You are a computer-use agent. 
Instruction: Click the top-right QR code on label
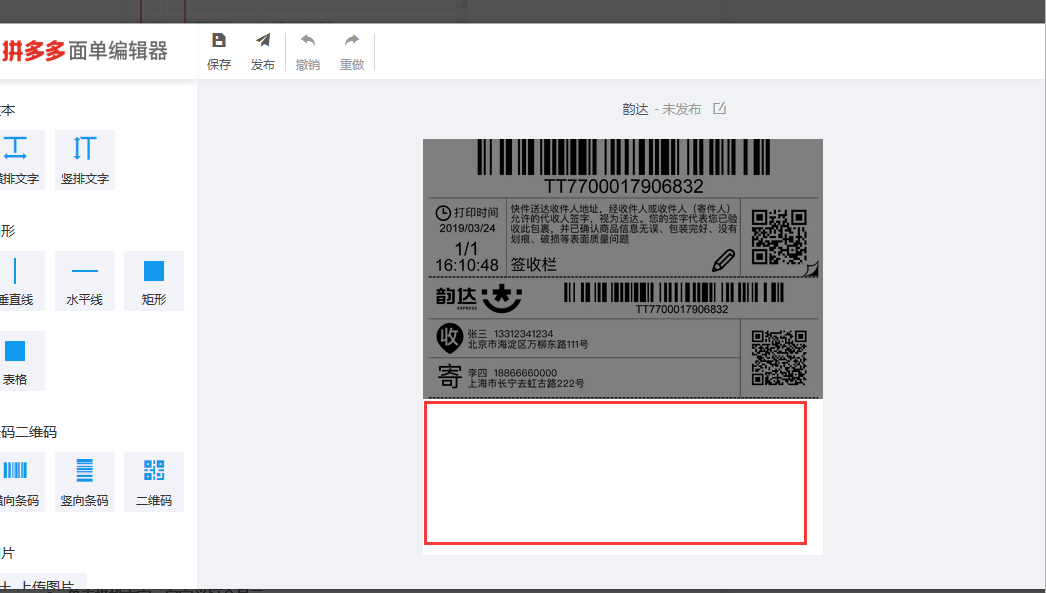click(x=779, y=237)
